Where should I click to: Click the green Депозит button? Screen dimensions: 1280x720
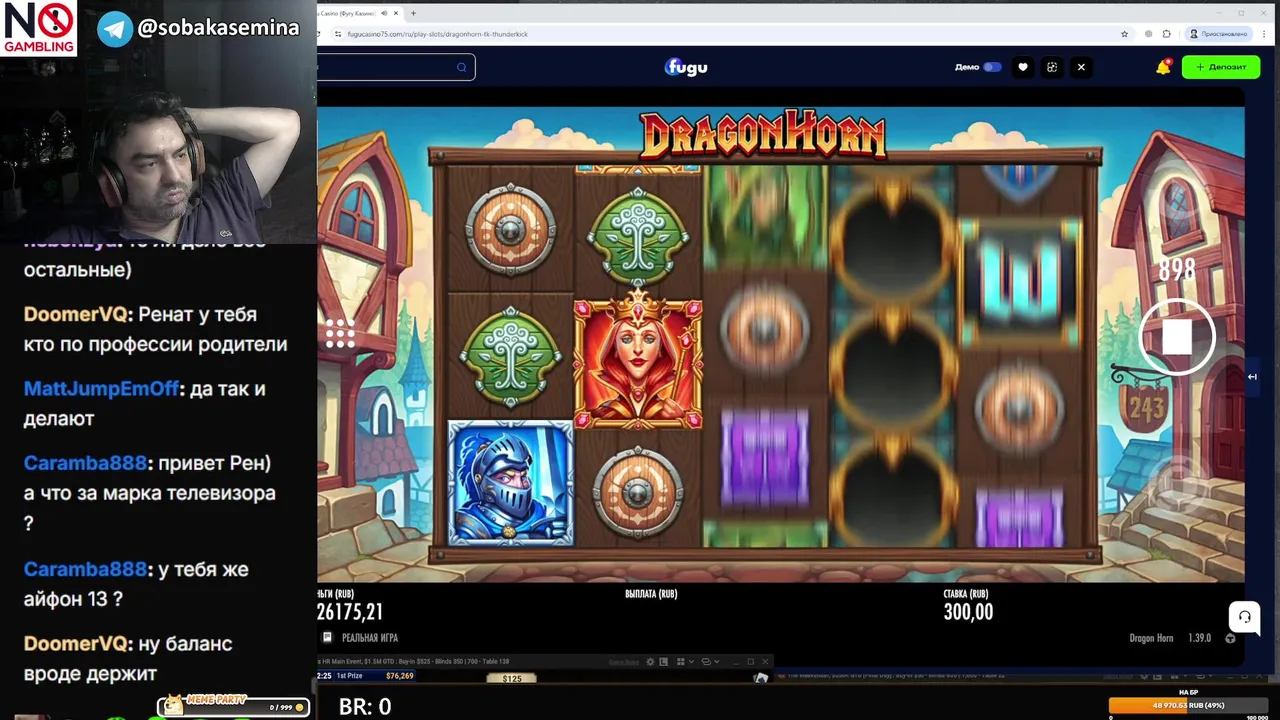click(x=1221, y=67)
